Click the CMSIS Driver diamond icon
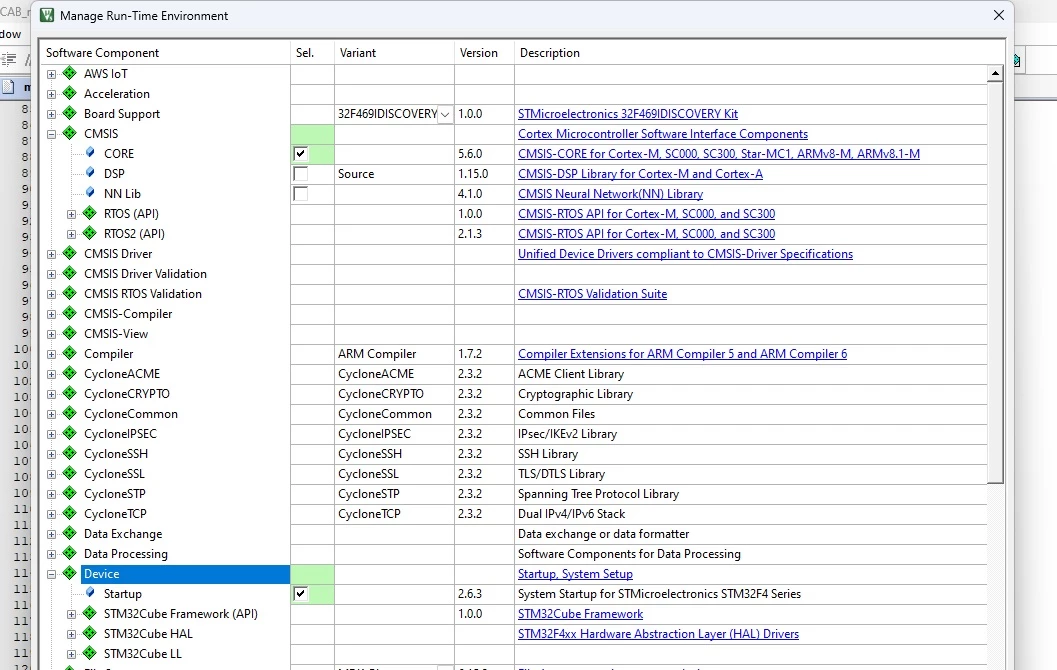 (69, 253)
